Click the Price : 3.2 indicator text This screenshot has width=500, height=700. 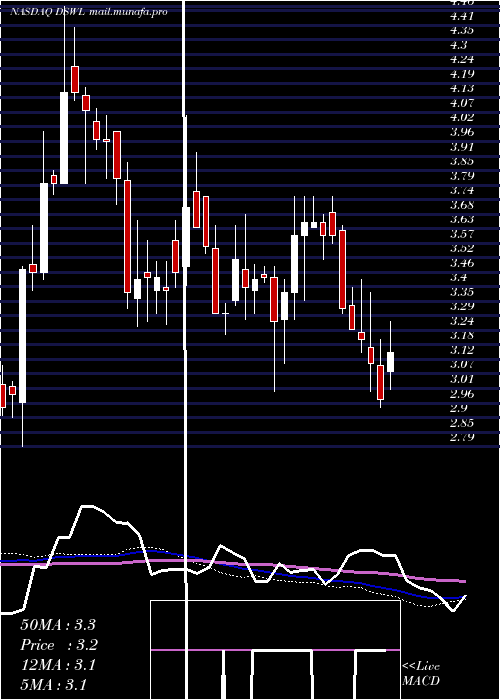[59, 645]
